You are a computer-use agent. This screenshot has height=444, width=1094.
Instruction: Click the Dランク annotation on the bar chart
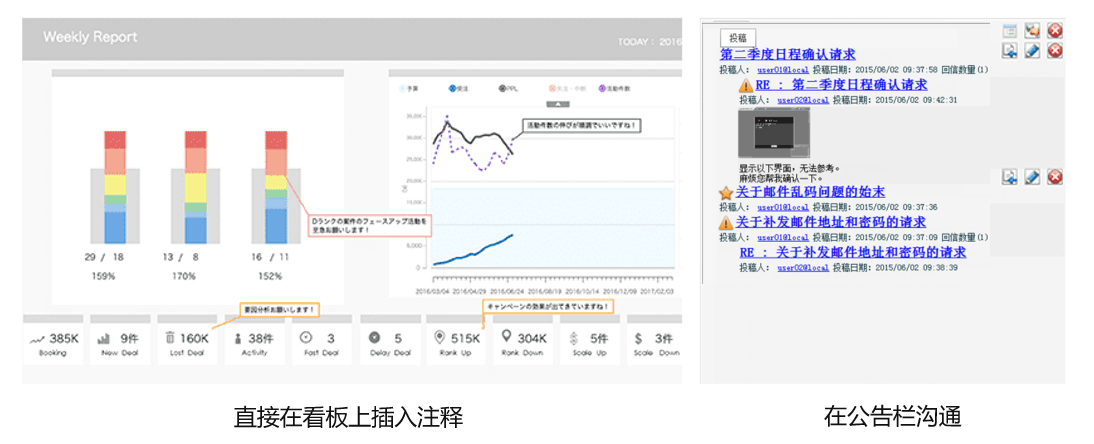pyautogui.click(x=368, y=225)
